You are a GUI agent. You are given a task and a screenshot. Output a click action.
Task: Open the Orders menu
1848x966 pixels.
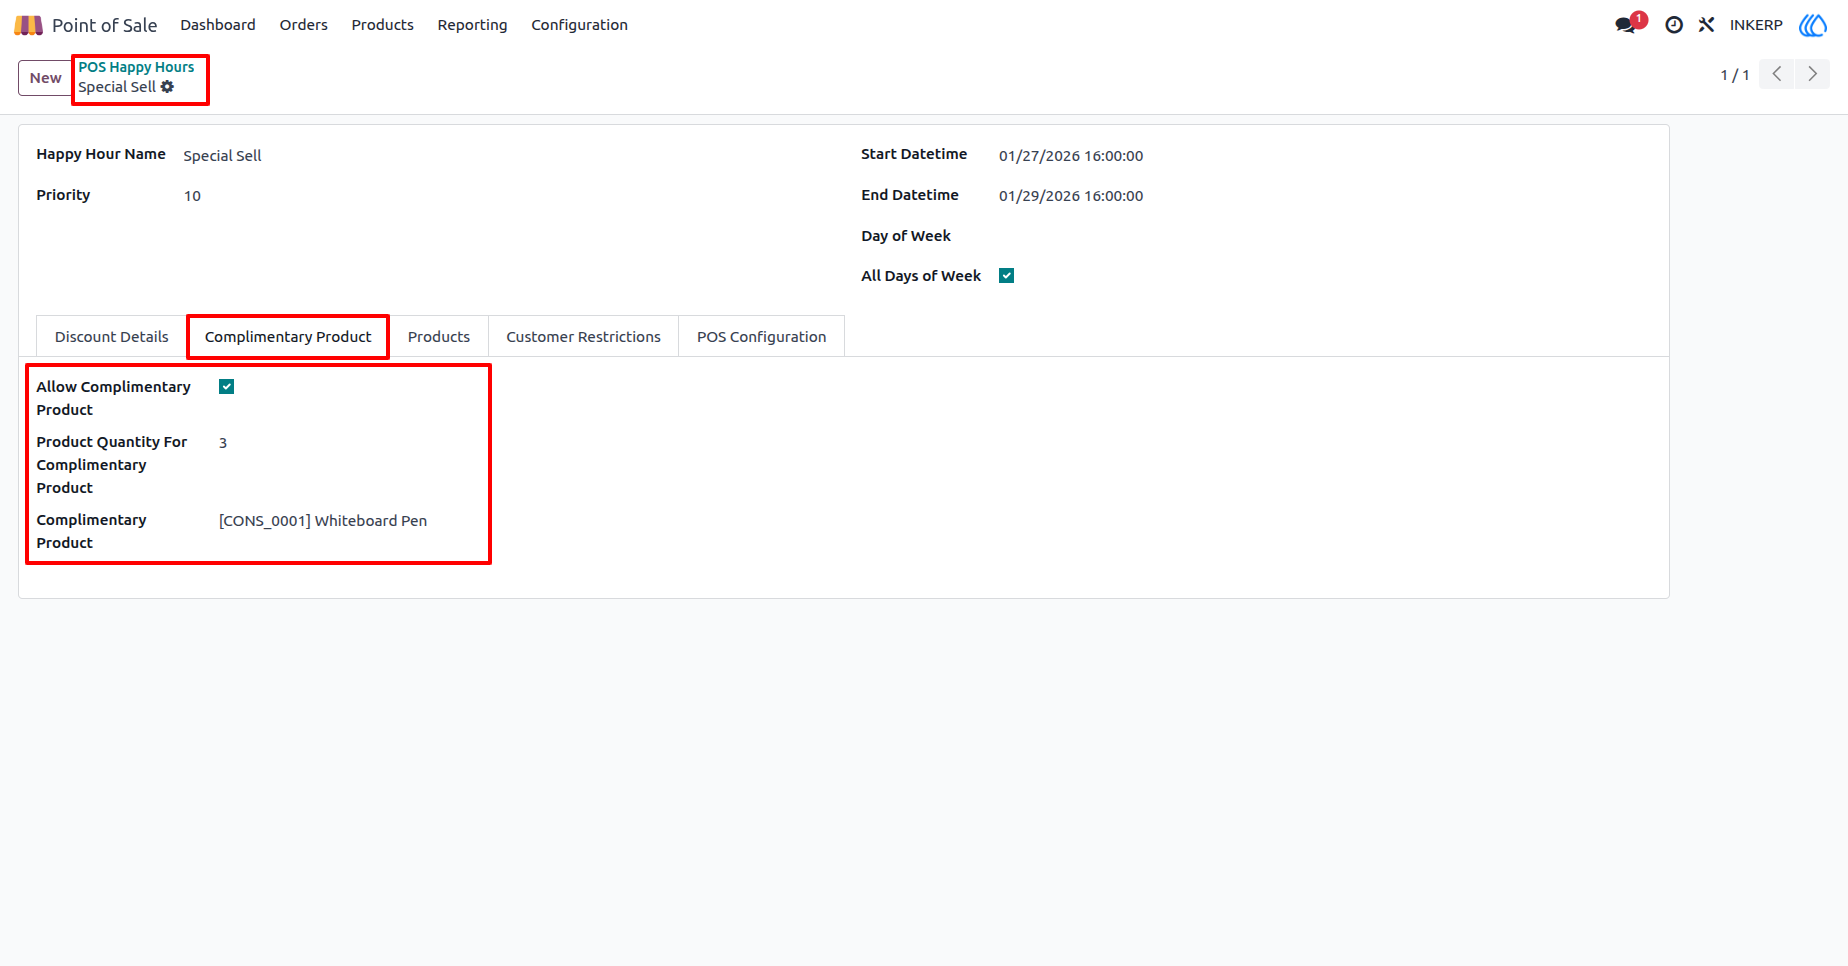coord(304,25)
